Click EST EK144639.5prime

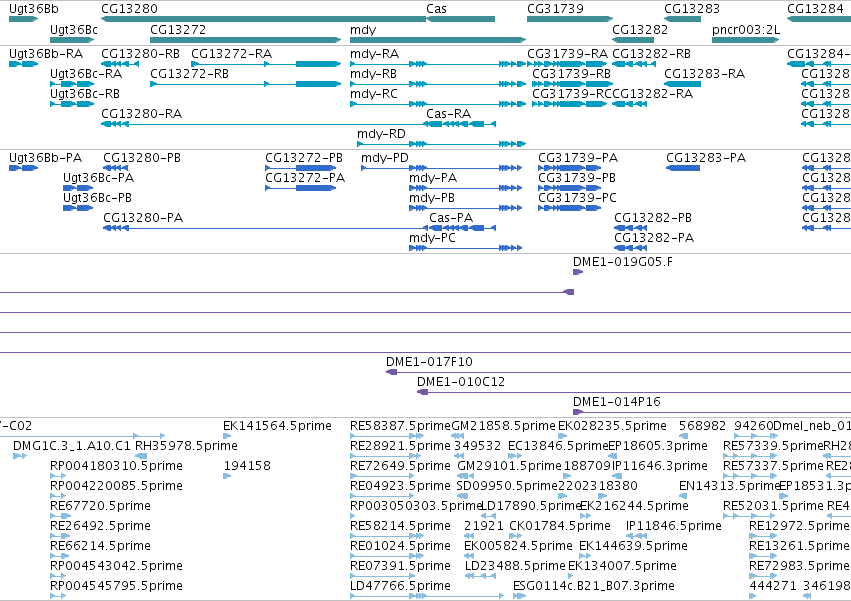coord(586,556)
